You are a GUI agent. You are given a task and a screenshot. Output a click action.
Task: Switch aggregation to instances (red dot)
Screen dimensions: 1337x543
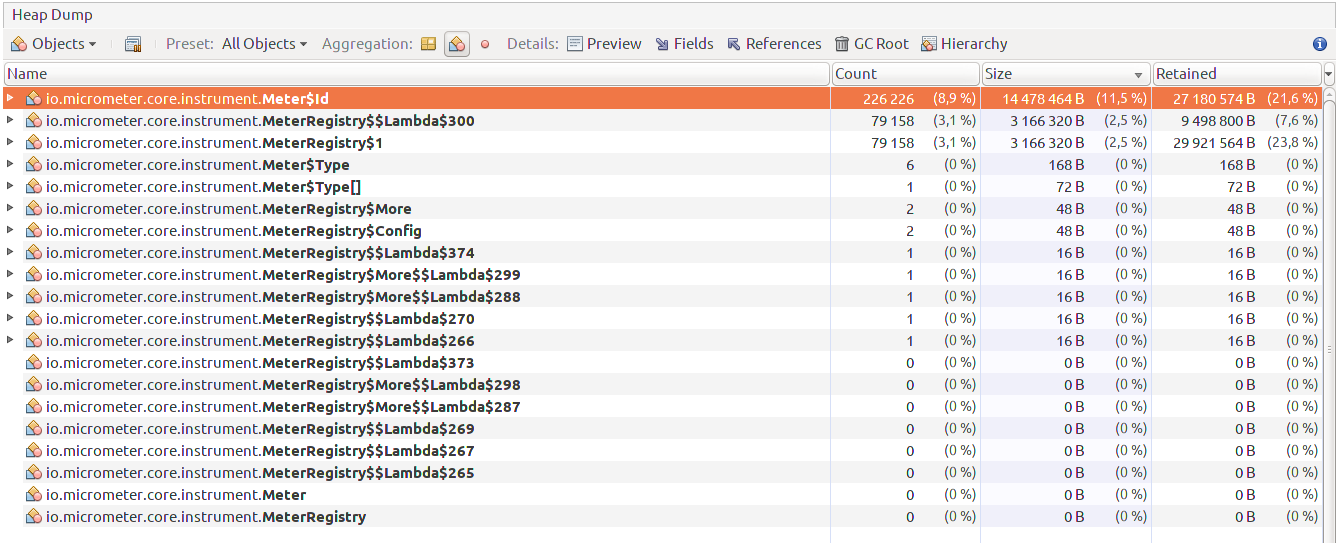point(485,44)
